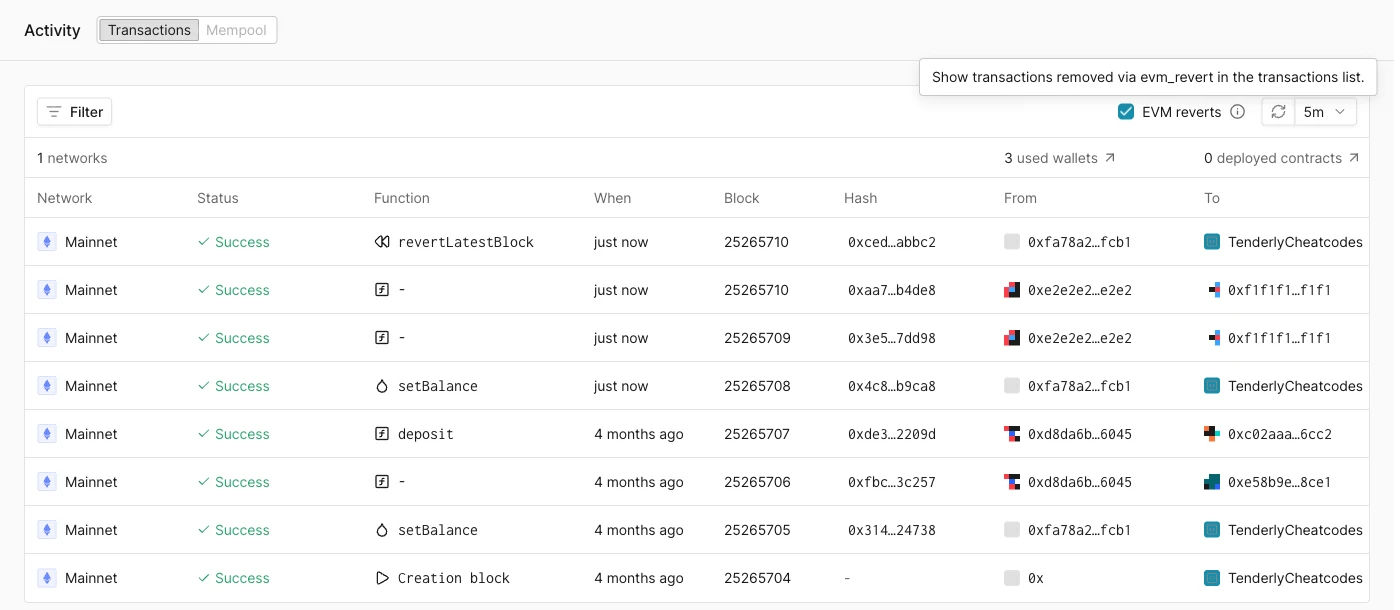
Task: Click block number 25265706
Action: [x=757, y=482]
